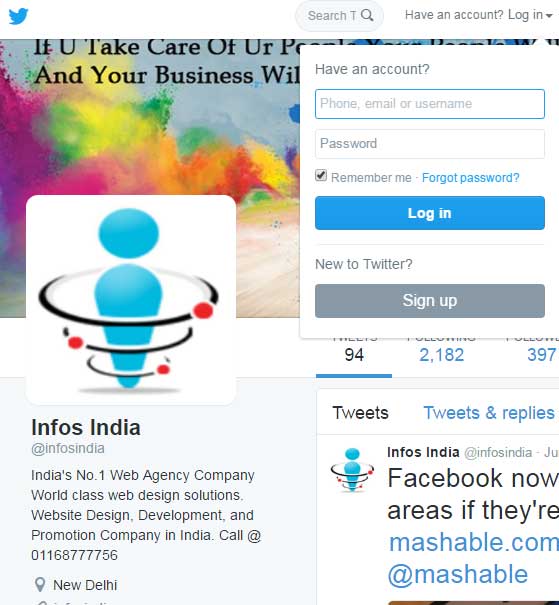Image resolution: width=559 pixels, height=605 pixels.
Task: Click the search magnifier icon
Action: click(x=367, y=15)
